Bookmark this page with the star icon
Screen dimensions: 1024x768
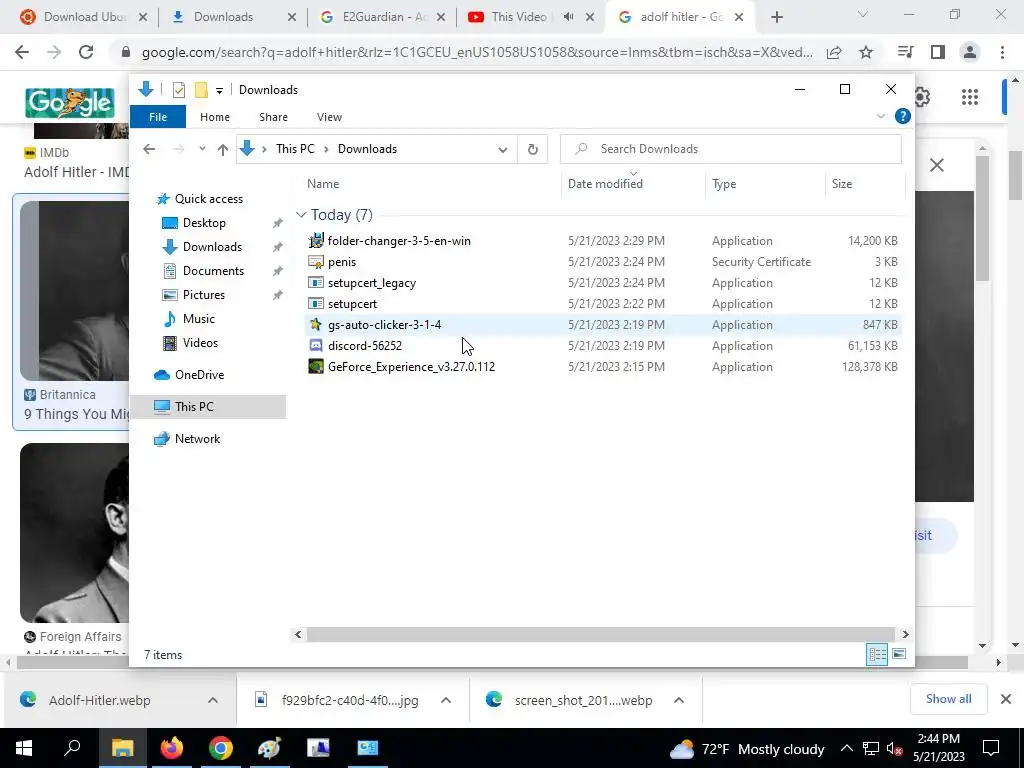(x=866, y=52)
